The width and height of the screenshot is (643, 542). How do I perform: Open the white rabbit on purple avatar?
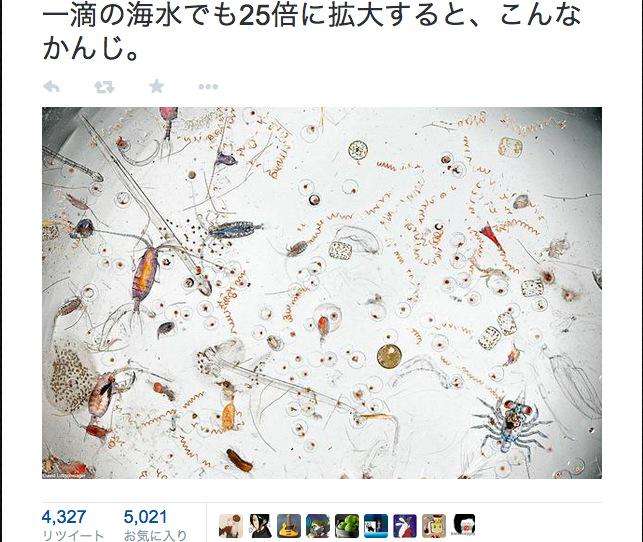coord(405,526)
